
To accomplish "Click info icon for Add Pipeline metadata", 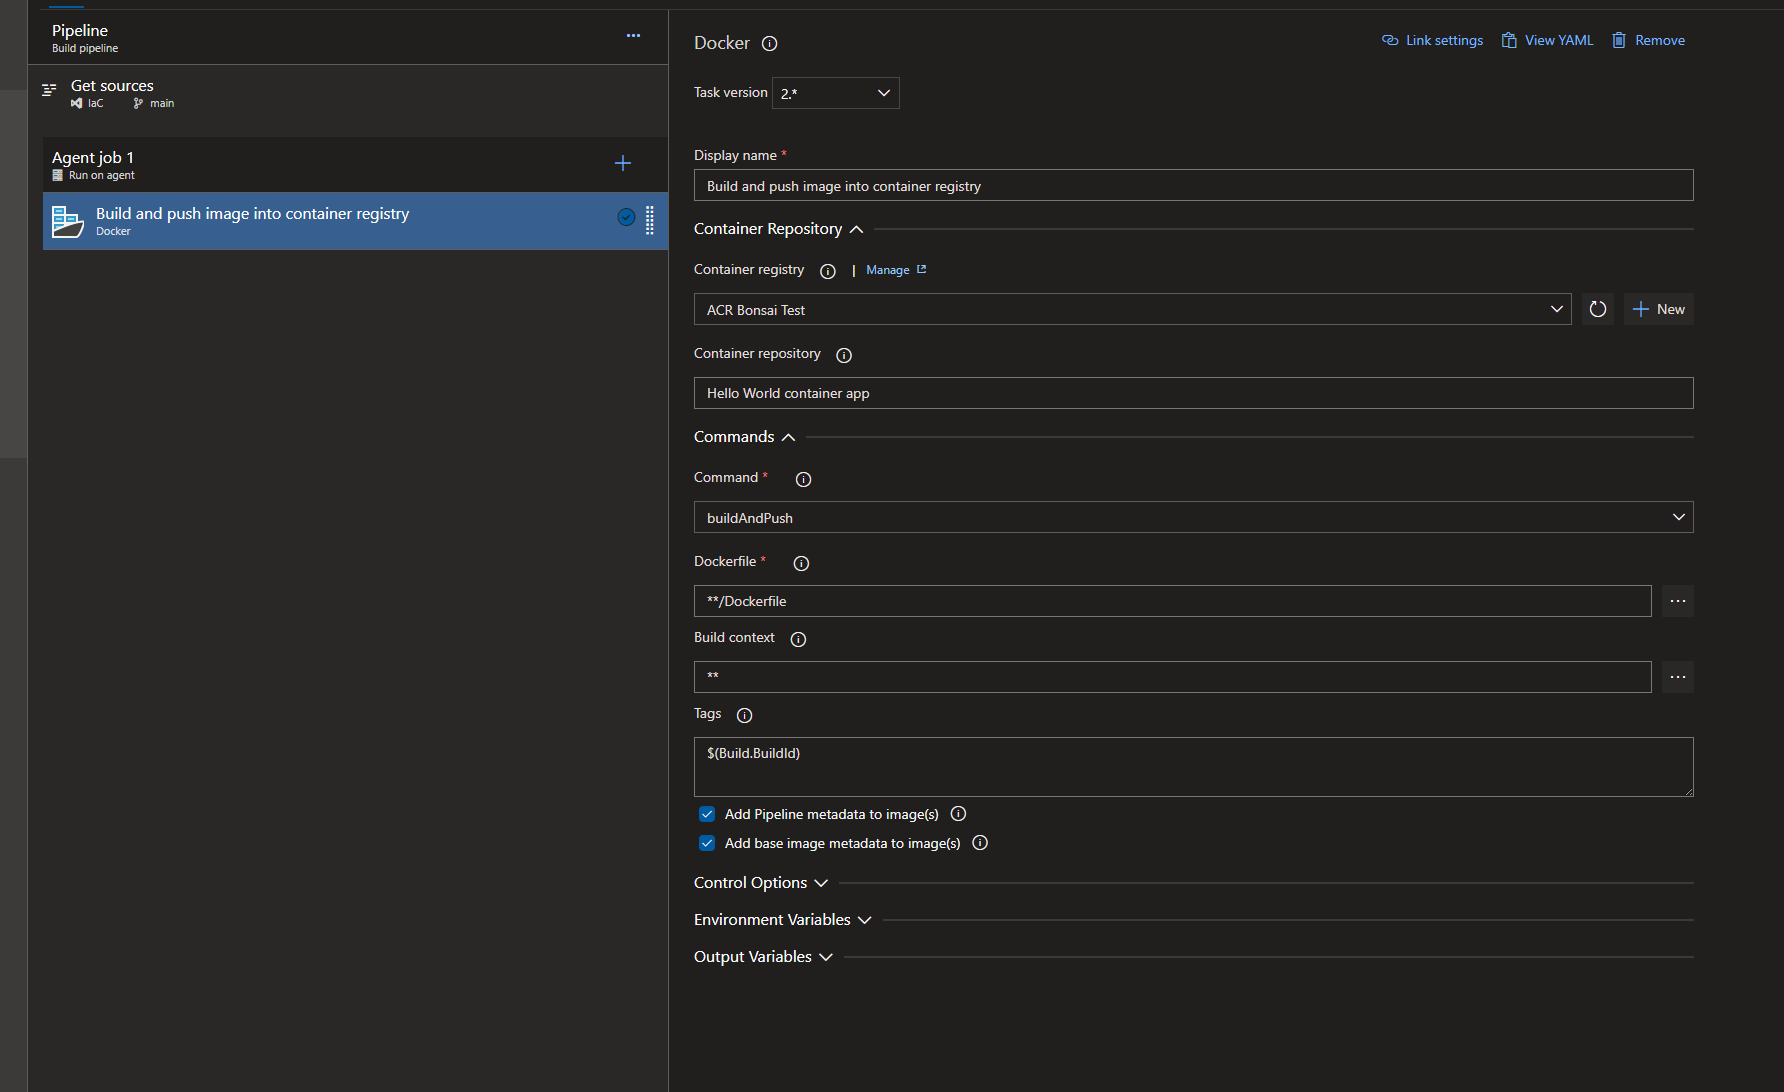I will coord(958,814).
